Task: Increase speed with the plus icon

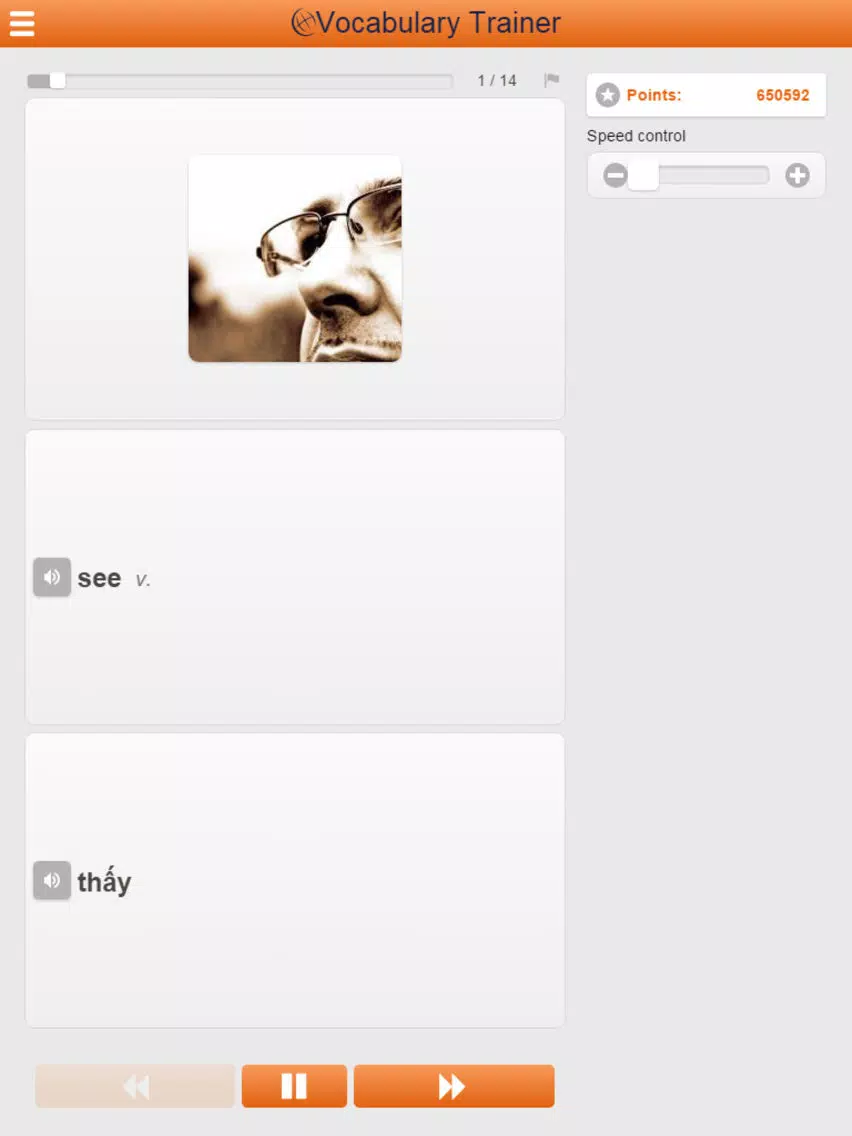Action: 798,175
